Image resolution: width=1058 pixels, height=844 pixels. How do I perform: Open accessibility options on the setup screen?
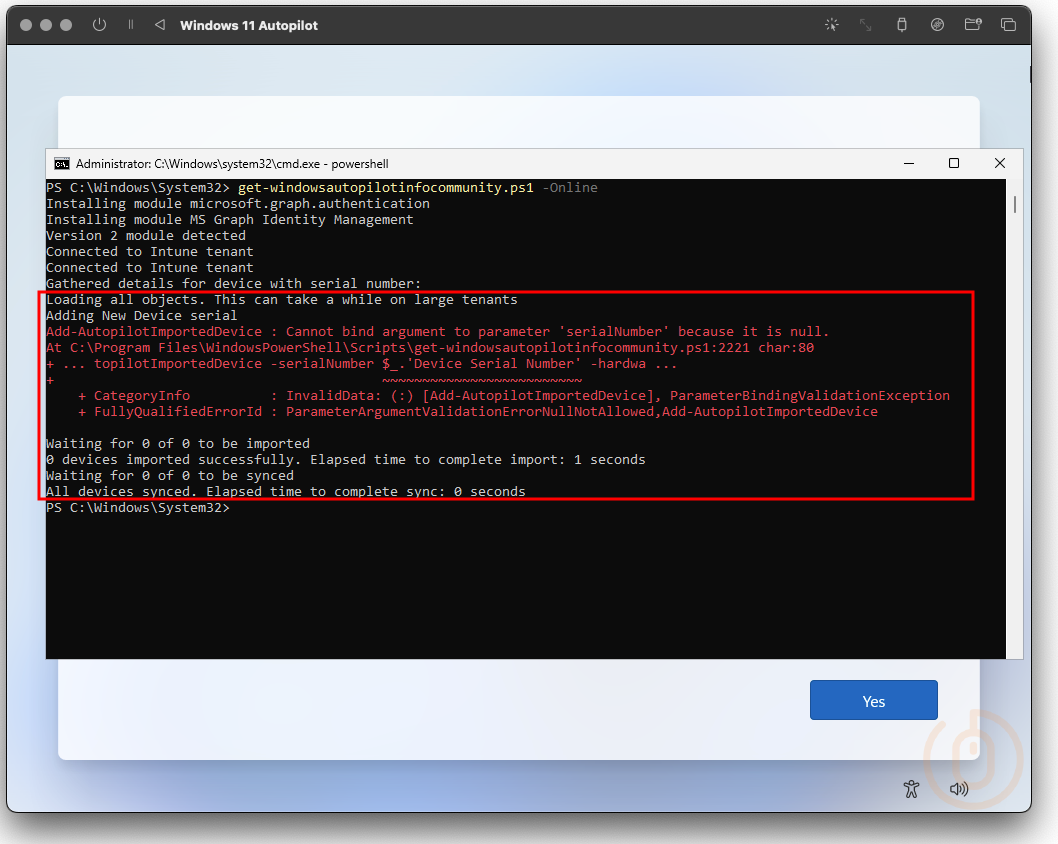click(911, 789)
